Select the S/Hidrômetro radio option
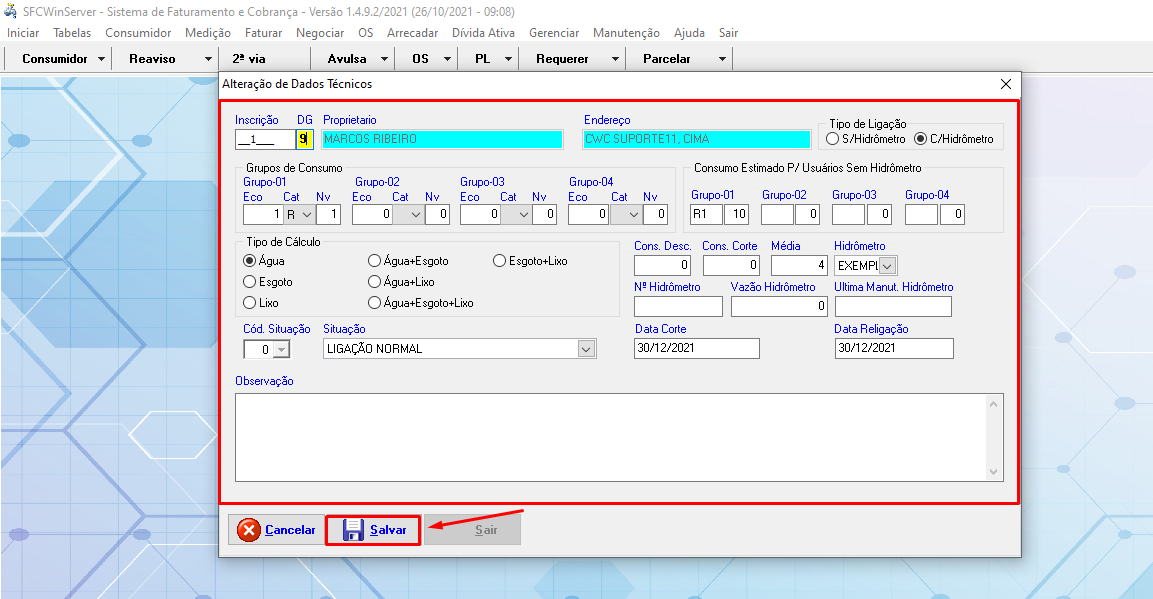1153x599 pixels. [x=832, y=139]
